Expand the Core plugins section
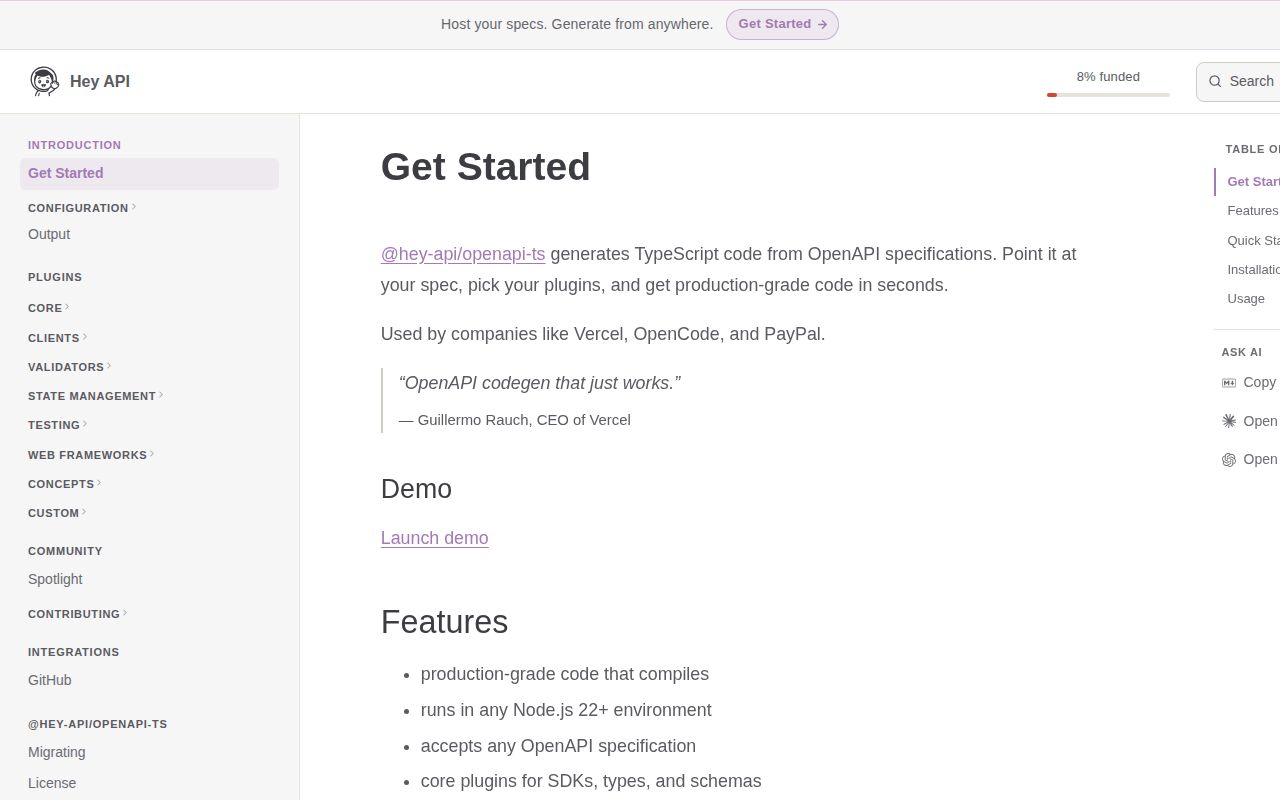This screenshot has height=800, width=1280. 48,308
